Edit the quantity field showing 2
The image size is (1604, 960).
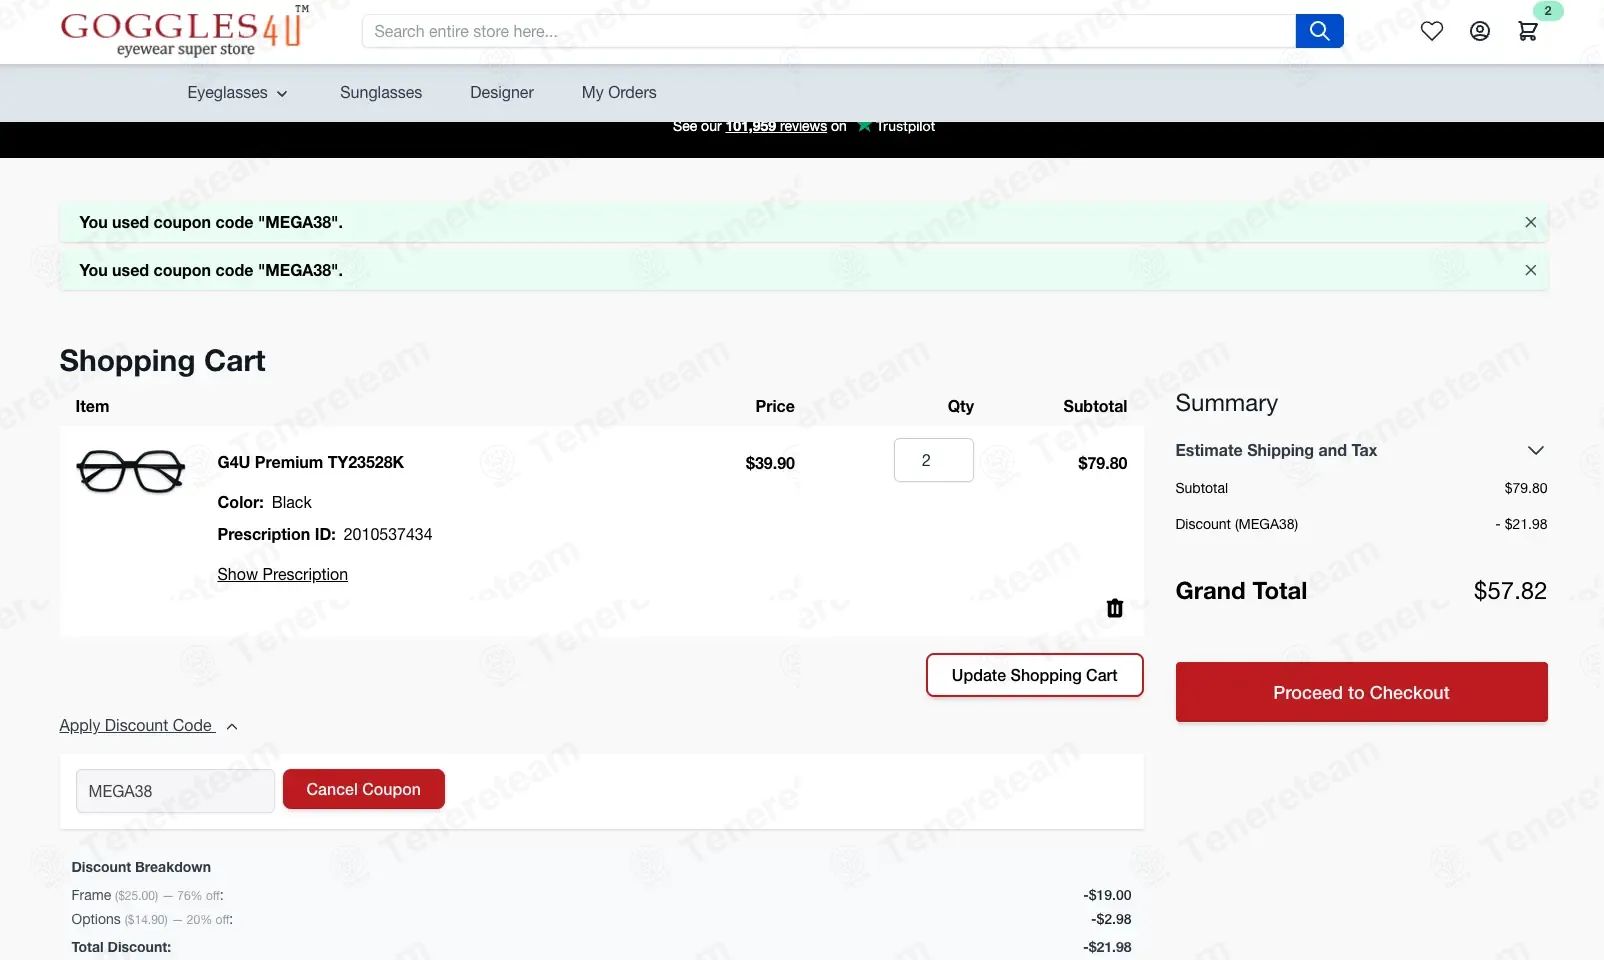[934, 460]
